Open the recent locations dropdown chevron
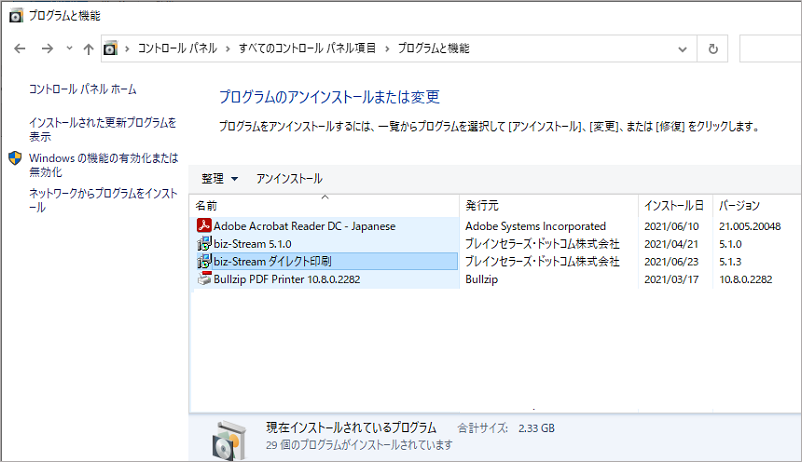This screenshot has width=808, height=473. [x=68, y=48]
